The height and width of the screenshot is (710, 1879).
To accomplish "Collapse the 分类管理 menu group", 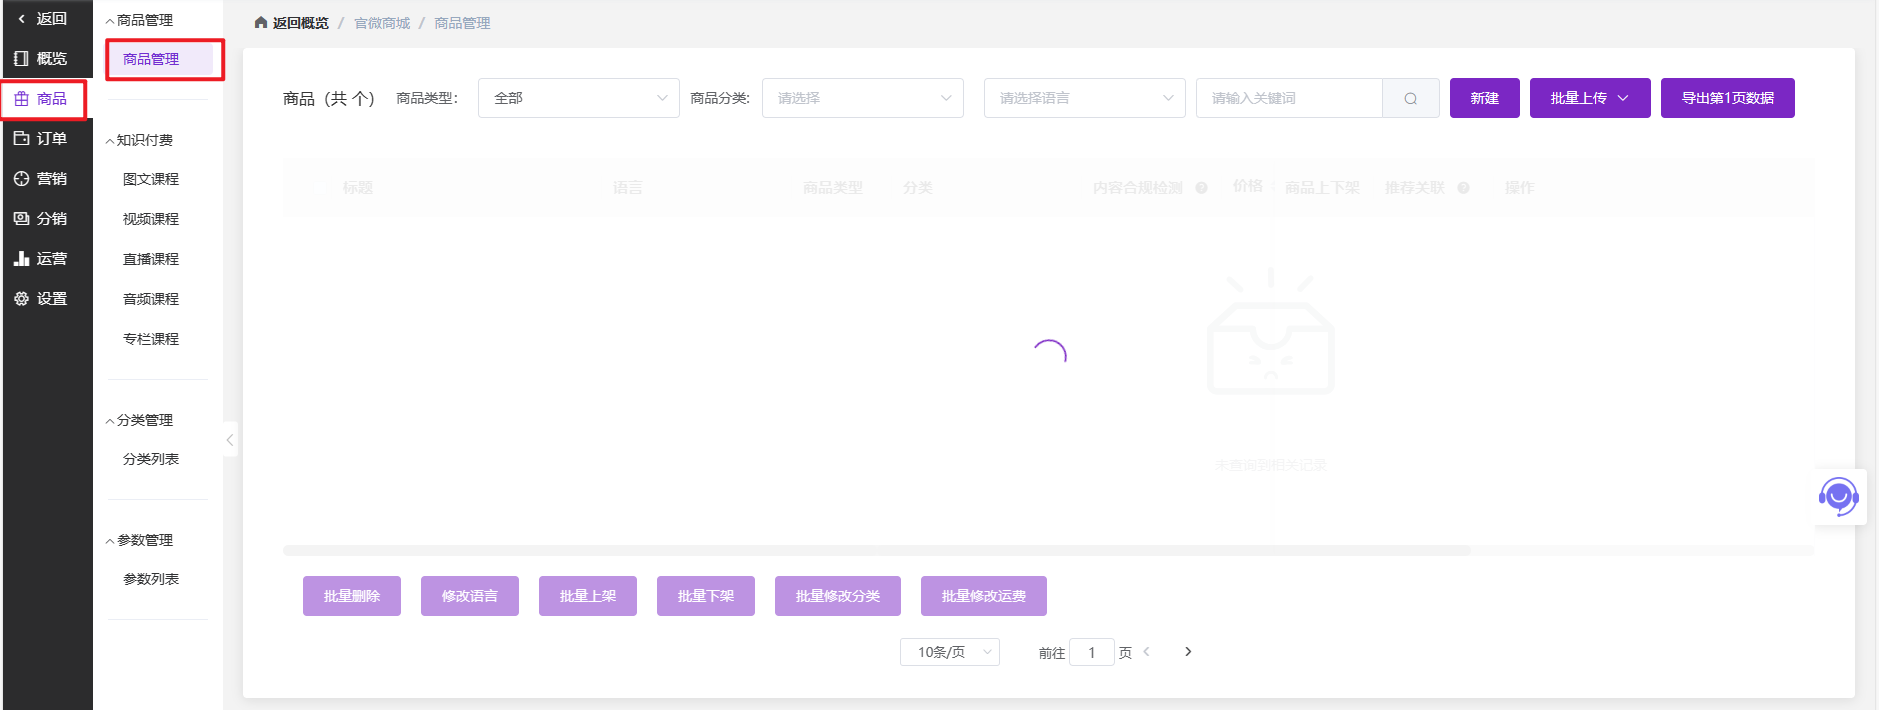I will [110, 421].
